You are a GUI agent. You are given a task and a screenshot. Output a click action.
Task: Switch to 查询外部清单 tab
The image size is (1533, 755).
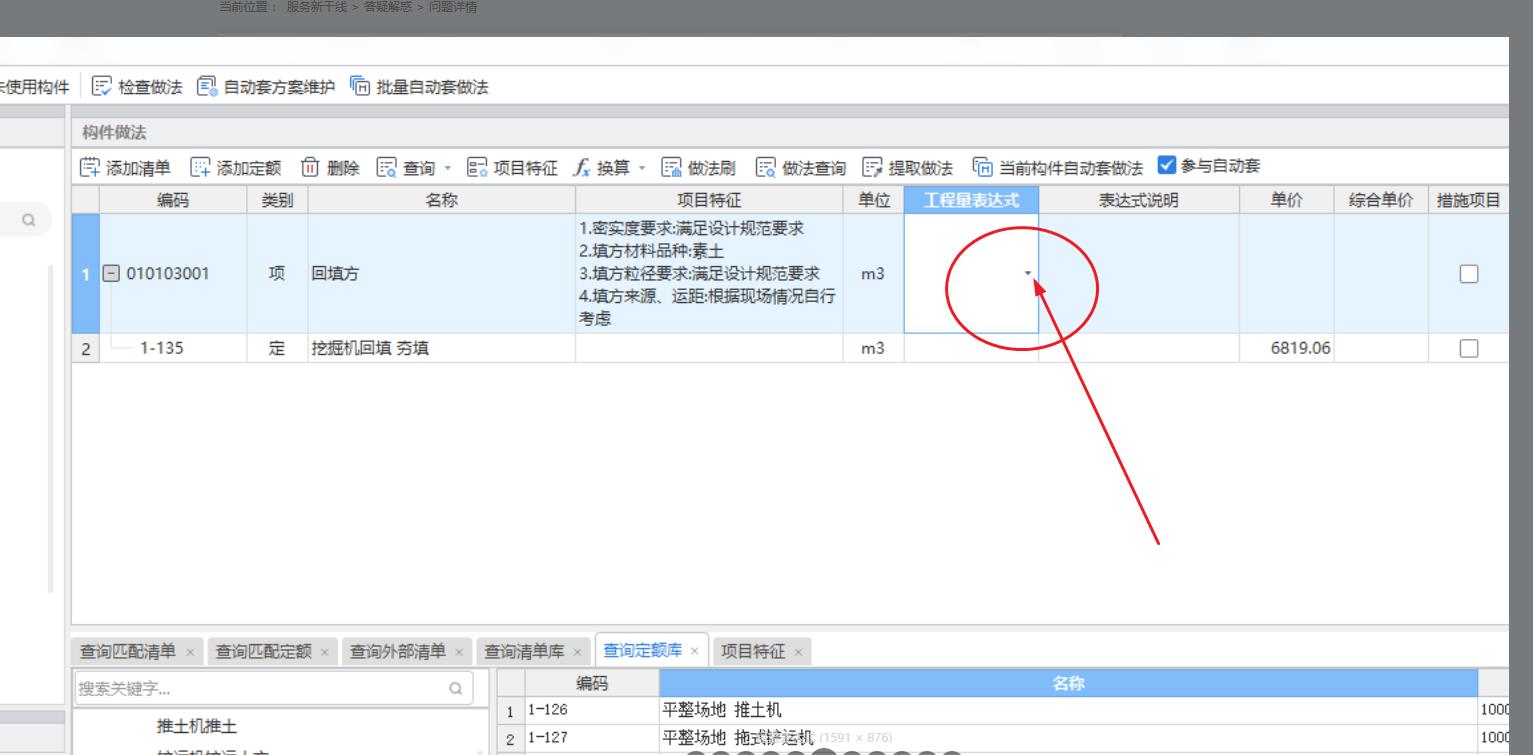pos(398,652)
